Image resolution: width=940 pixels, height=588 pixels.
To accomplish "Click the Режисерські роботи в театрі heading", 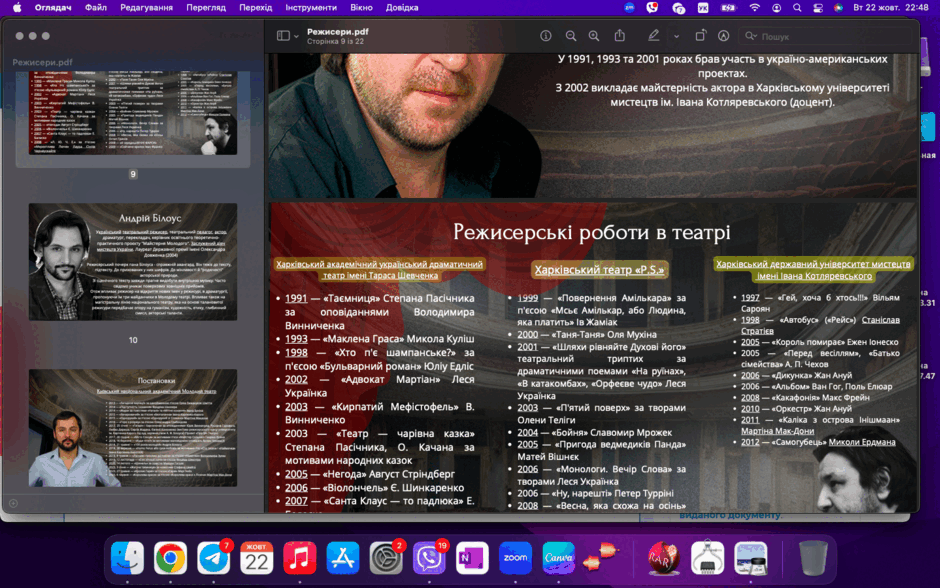I will tap(592, 231).
